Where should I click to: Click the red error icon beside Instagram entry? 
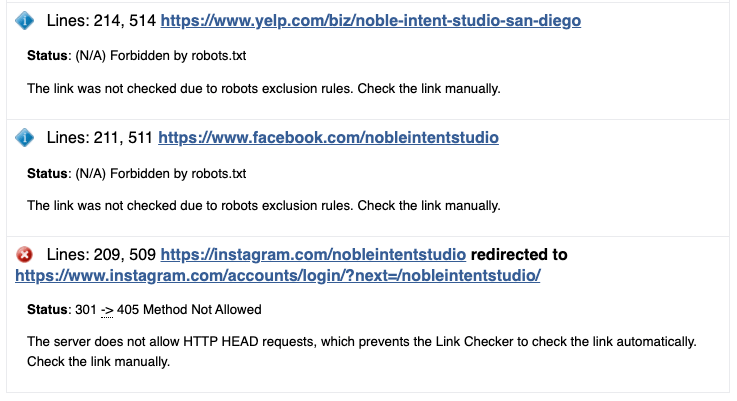pyautogui.click(x=25, y=255)
